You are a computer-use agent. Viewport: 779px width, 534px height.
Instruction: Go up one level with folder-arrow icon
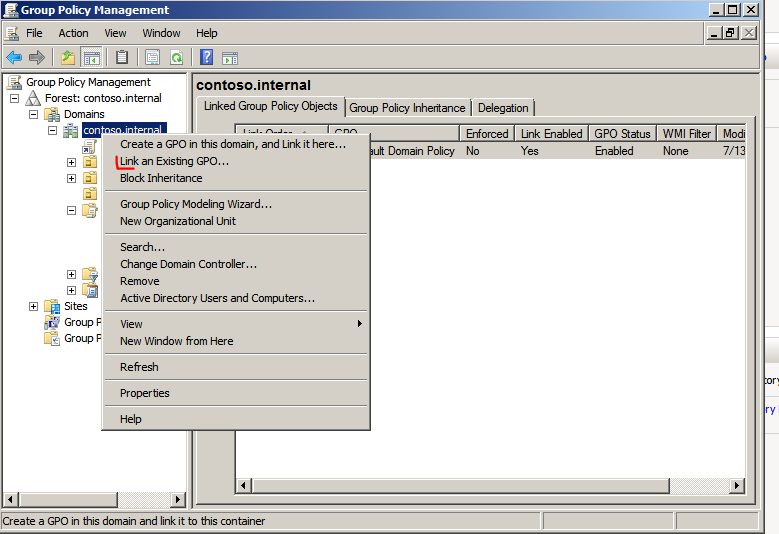point(68,58)
